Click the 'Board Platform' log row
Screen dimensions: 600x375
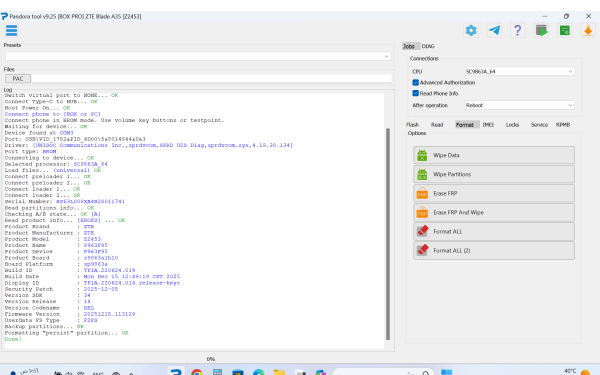click(56, 264)
